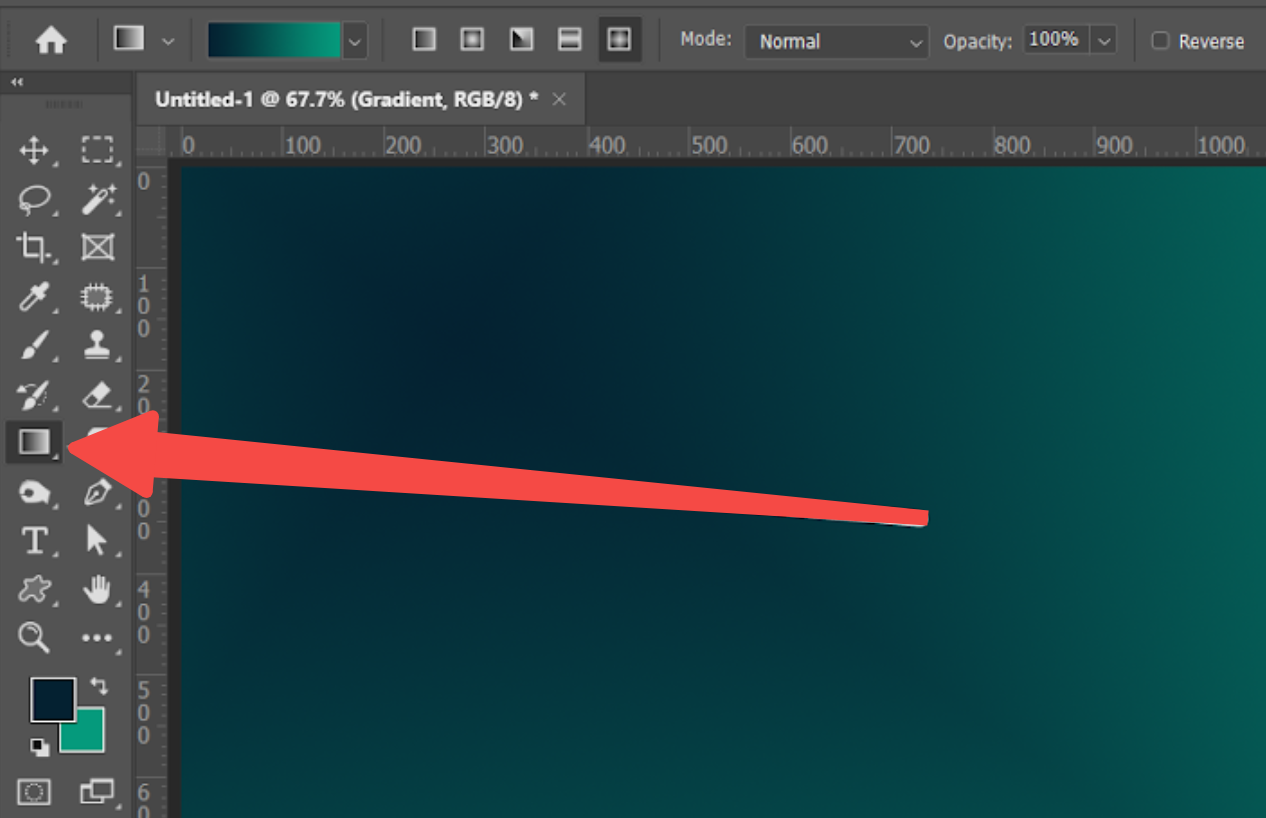Image resolution: width=1266 pixels, height=818 pixels.
Task: Select the Lasso tool
Action: 34,200
